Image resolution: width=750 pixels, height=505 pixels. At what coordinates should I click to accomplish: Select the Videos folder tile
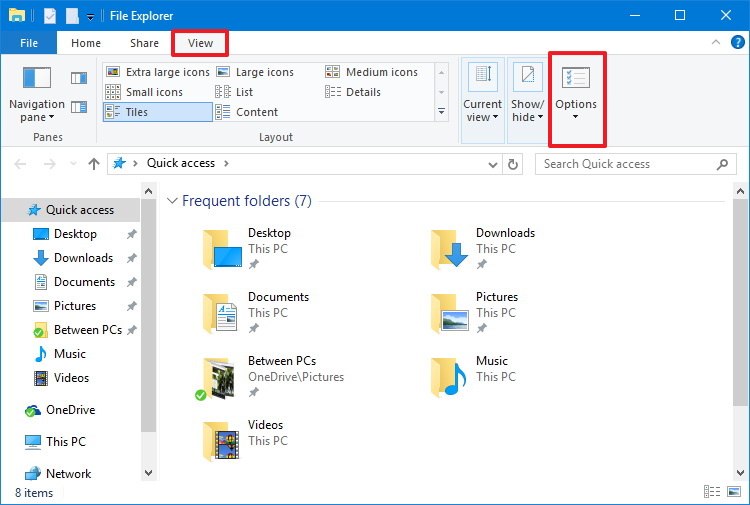(246, 441)
